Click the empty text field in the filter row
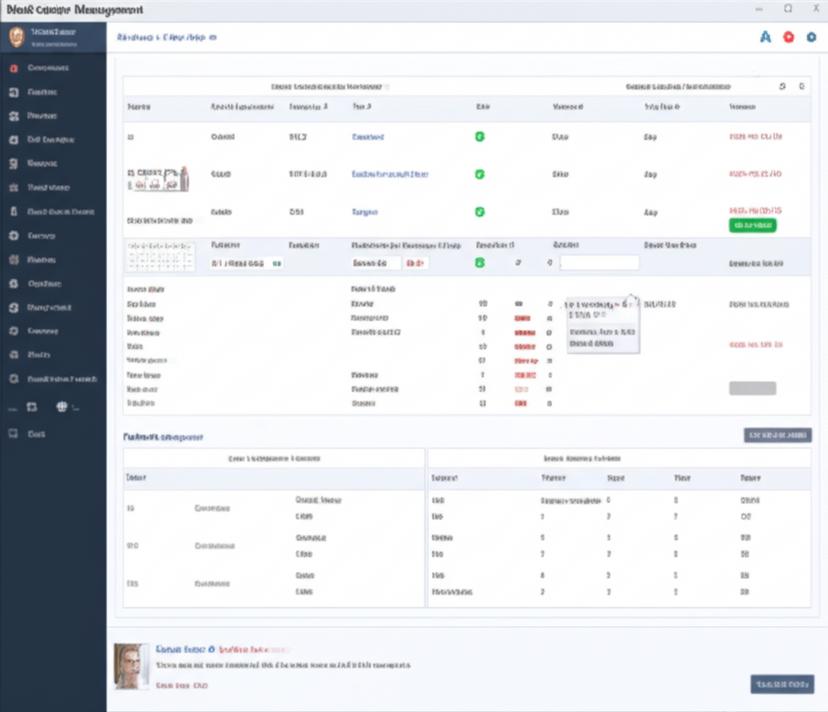This screenshot has height=712, width=828. pyautogui.click(x=599, y=263)
